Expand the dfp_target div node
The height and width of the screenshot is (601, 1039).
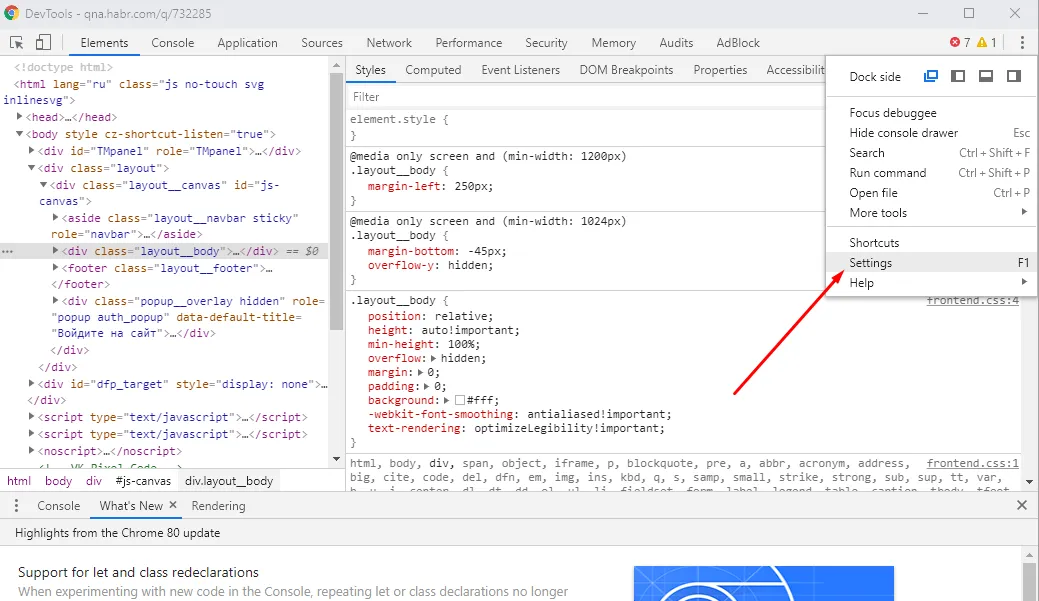point(31,384)
